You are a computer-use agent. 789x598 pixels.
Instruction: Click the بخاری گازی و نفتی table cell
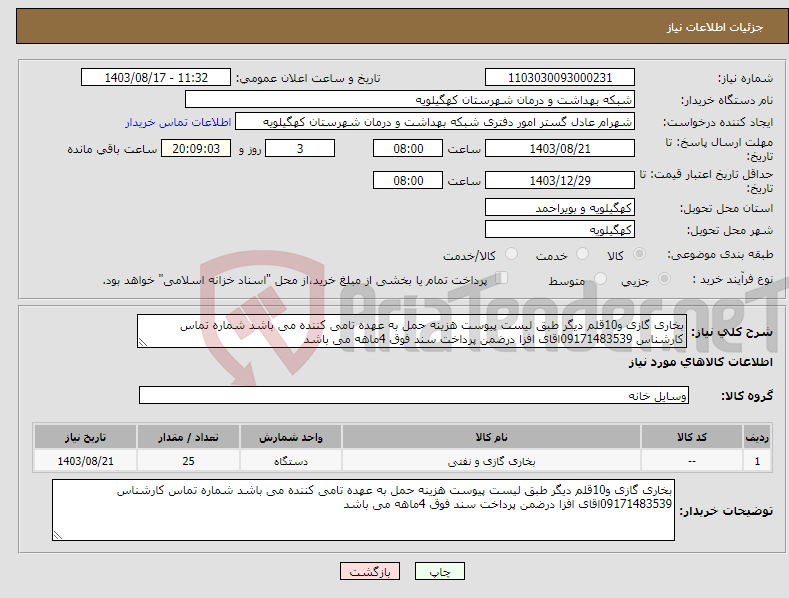coord(491,461)
